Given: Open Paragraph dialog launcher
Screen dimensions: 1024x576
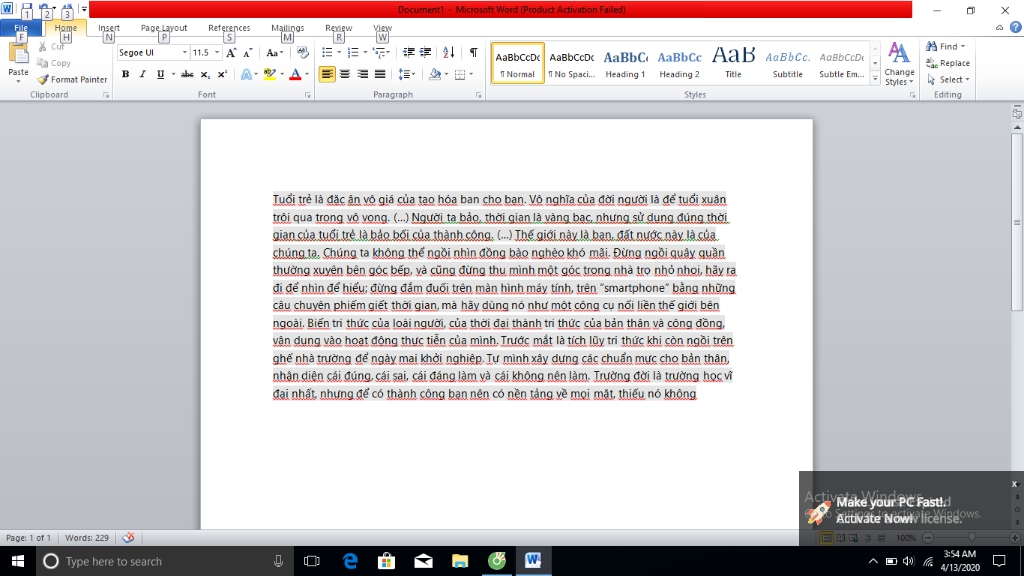Looking at the screenshot, I should coord(478,95).
